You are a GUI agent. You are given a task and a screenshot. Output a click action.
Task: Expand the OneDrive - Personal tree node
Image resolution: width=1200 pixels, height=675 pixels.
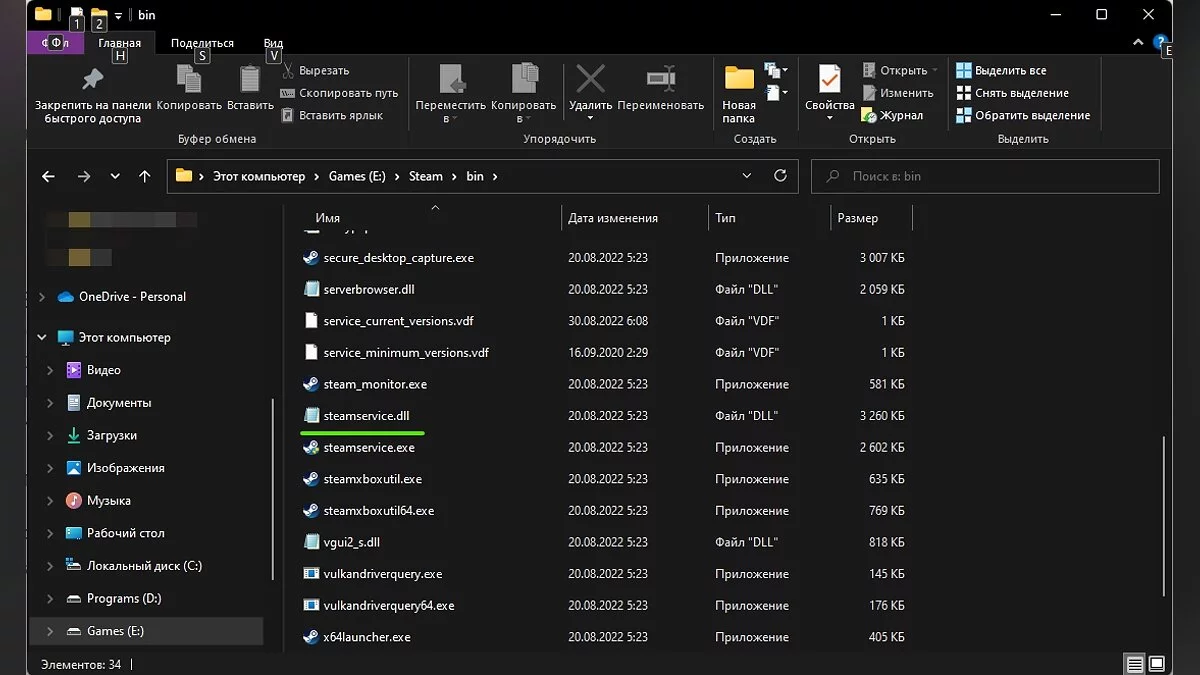click(x=42, y=297)
